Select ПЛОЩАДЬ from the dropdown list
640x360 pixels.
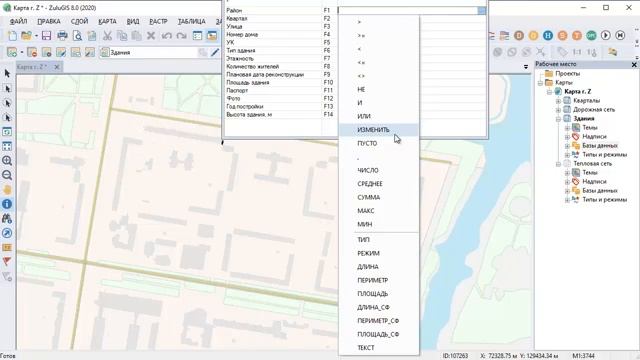378,293
